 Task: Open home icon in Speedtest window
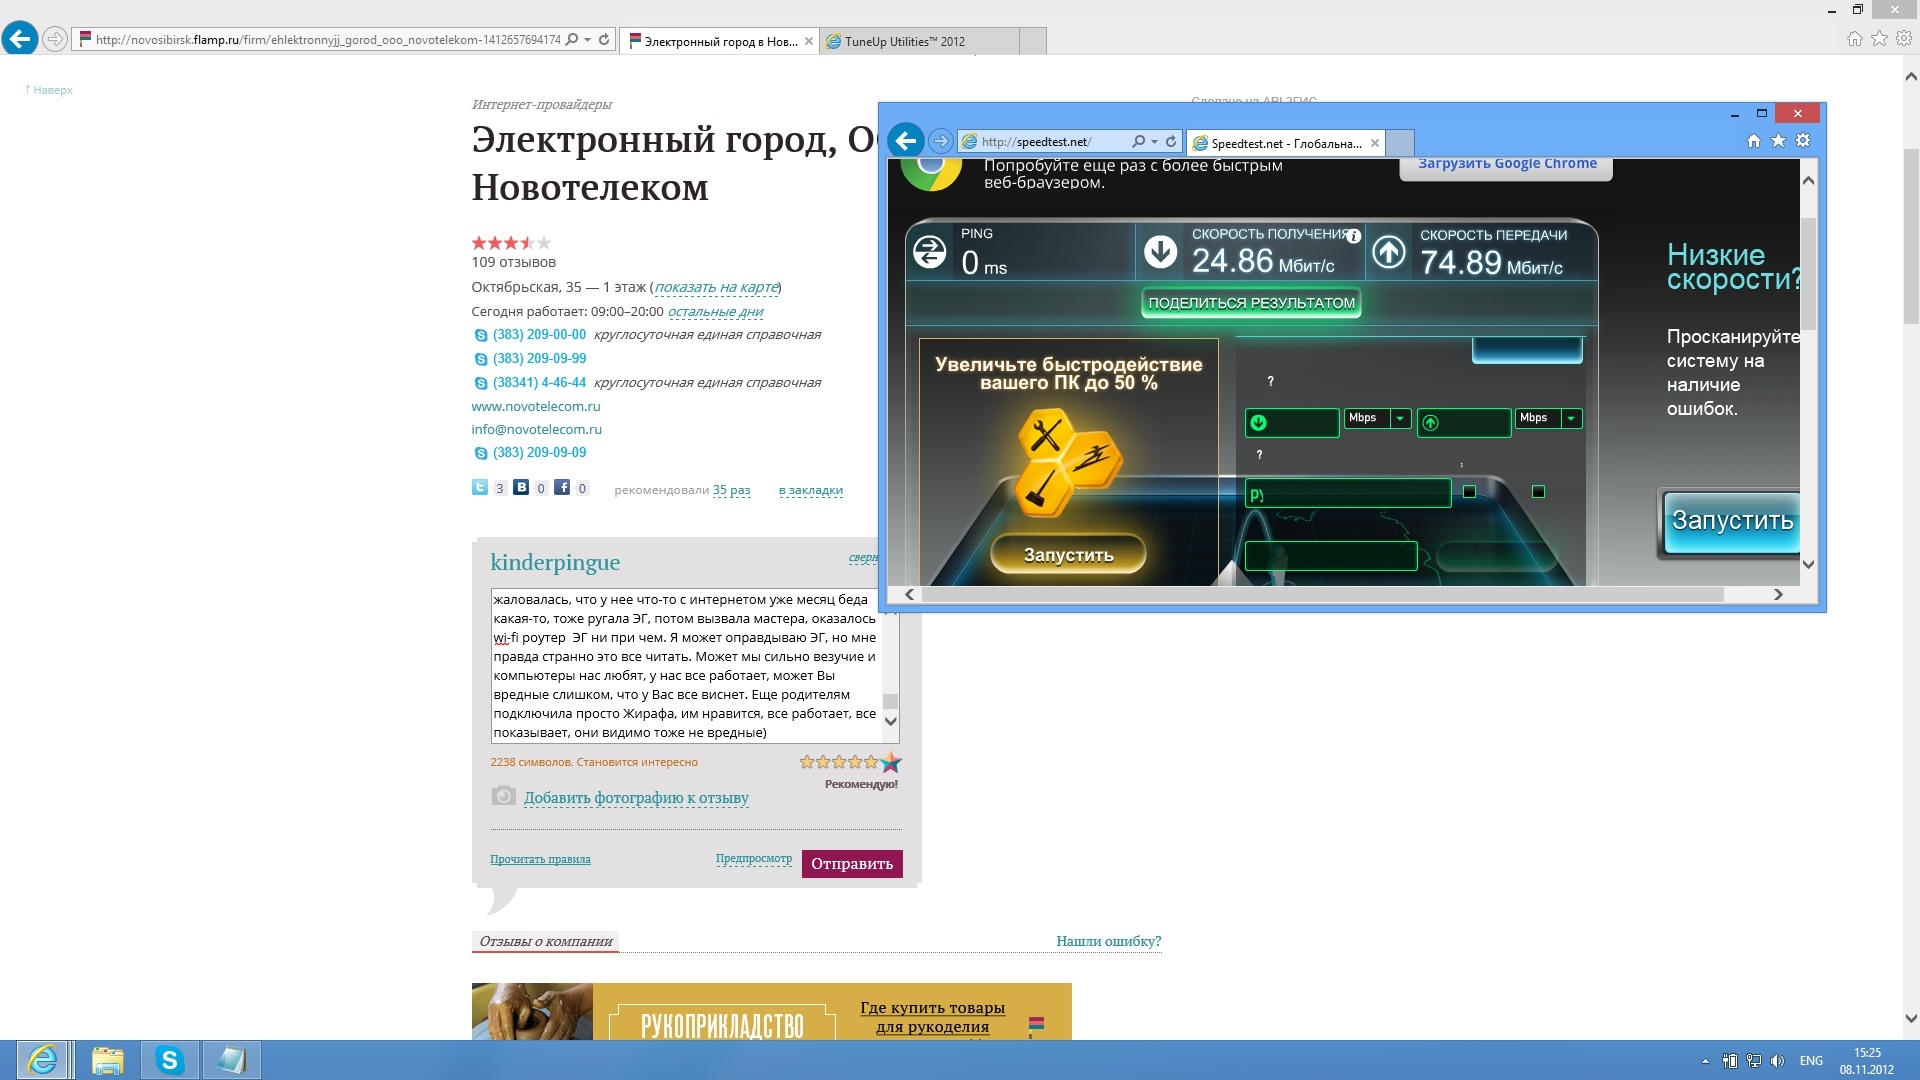tap(1754, 141)
